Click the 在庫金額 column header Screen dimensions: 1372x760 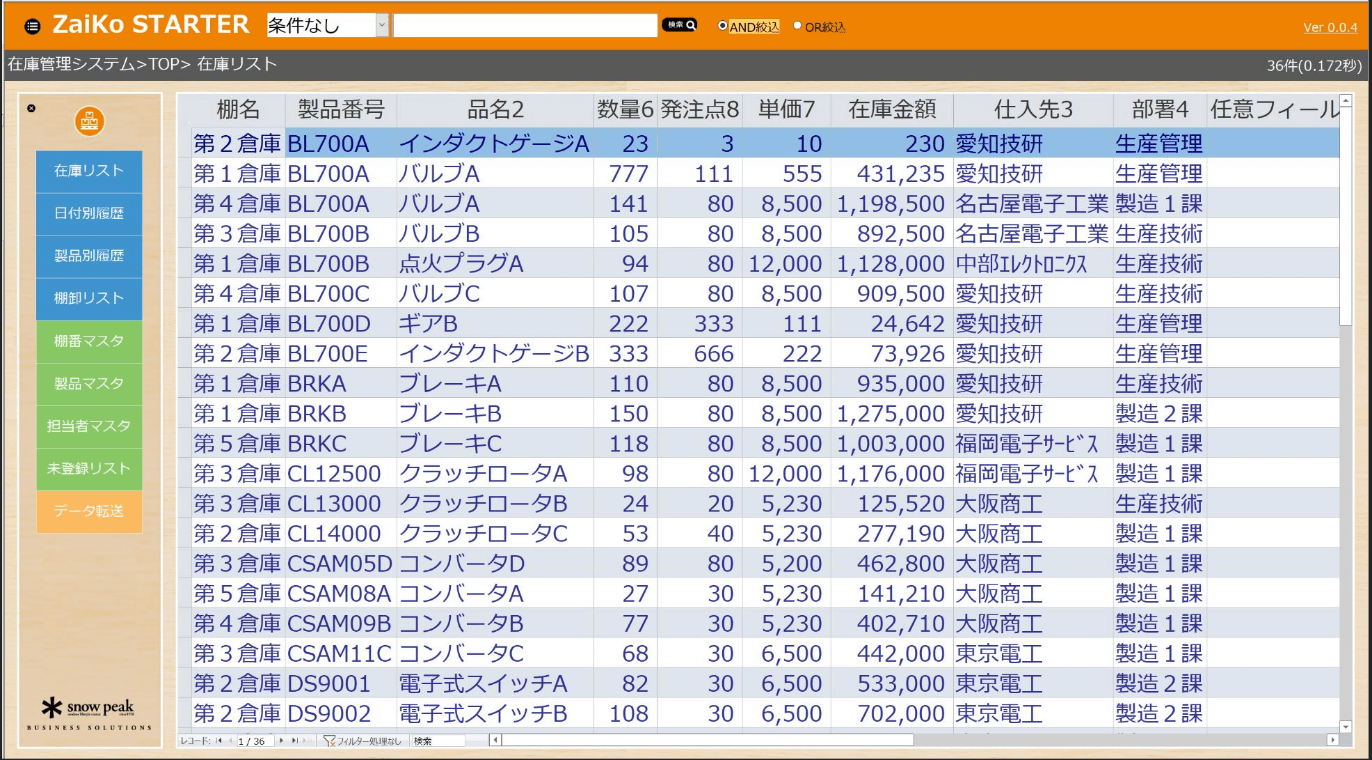(x=892, y=109)
